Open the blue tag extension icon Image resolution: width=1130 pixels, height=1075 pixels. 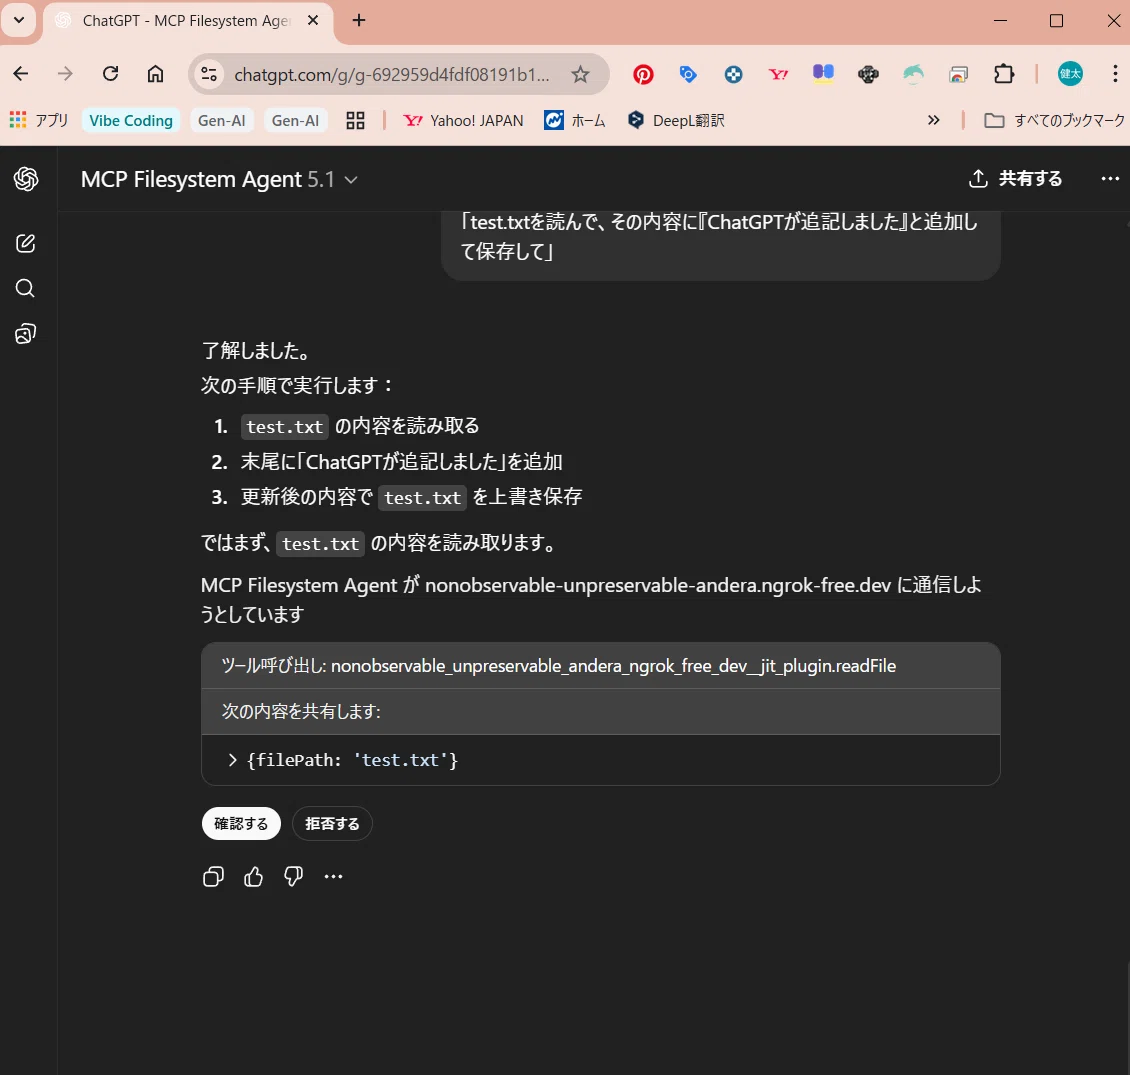coord(688,74)
